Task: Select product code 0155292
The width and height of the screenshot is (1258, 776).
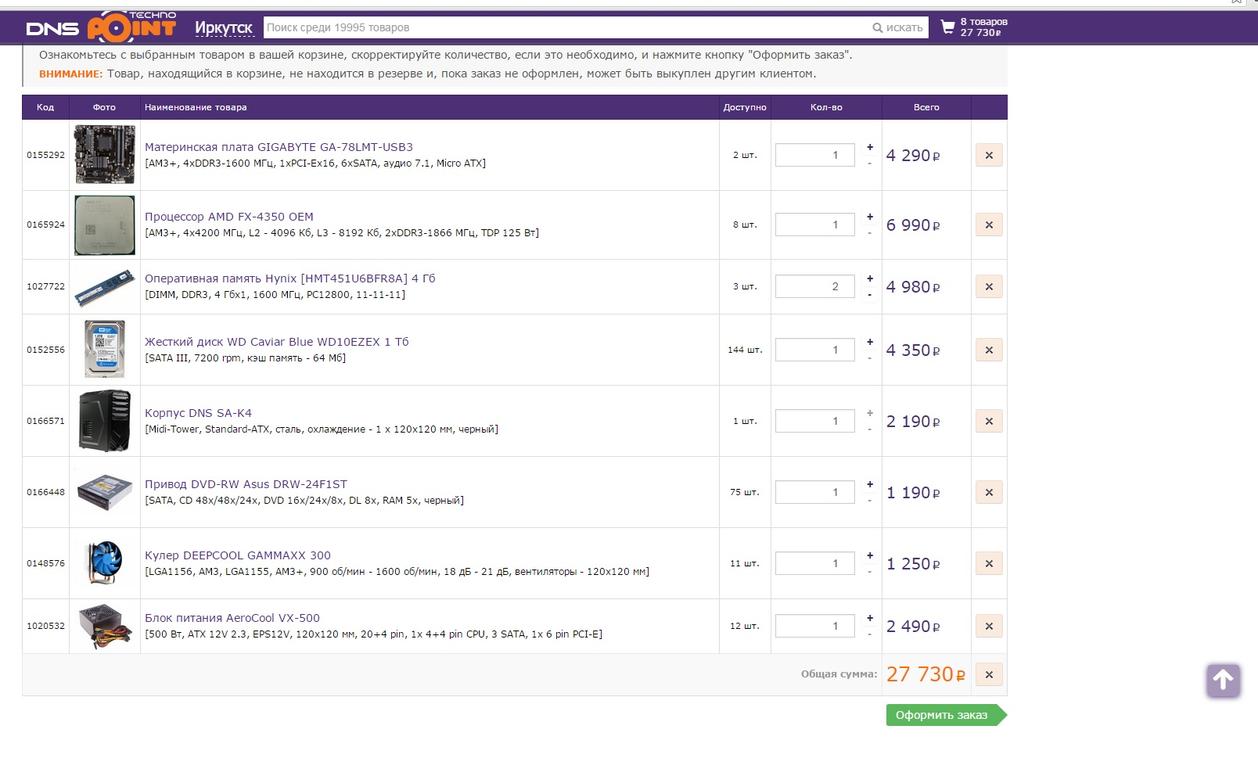Action: click(x=45, y=155)
